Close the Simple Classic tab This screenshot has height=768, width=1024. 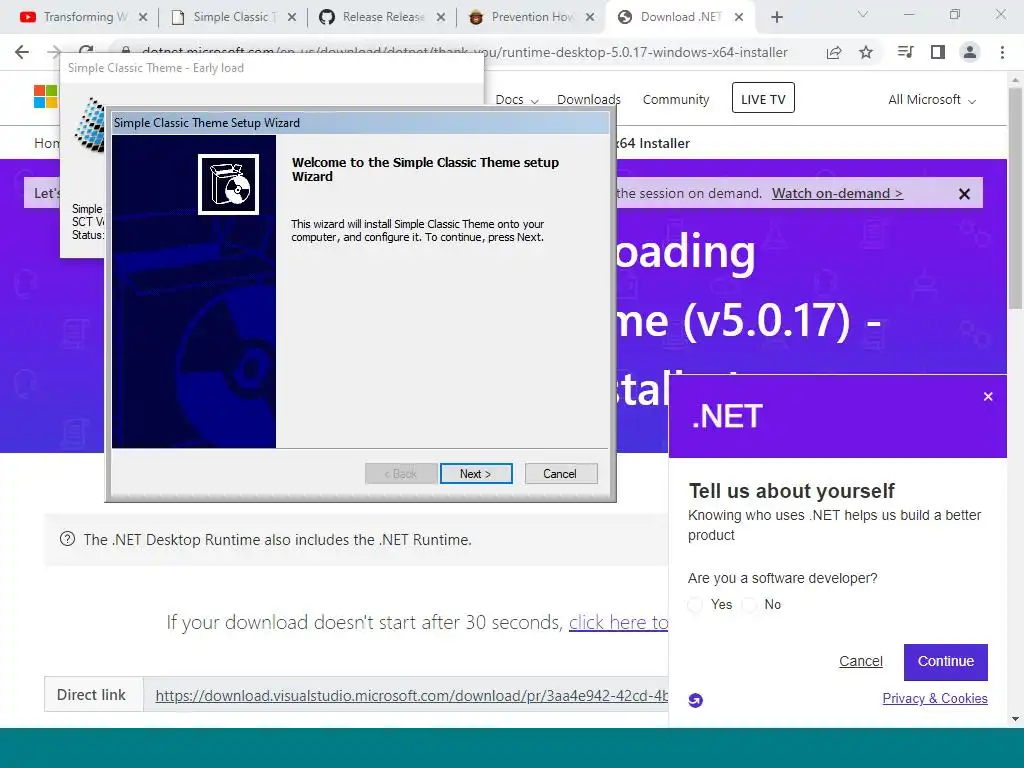[292, 17]
